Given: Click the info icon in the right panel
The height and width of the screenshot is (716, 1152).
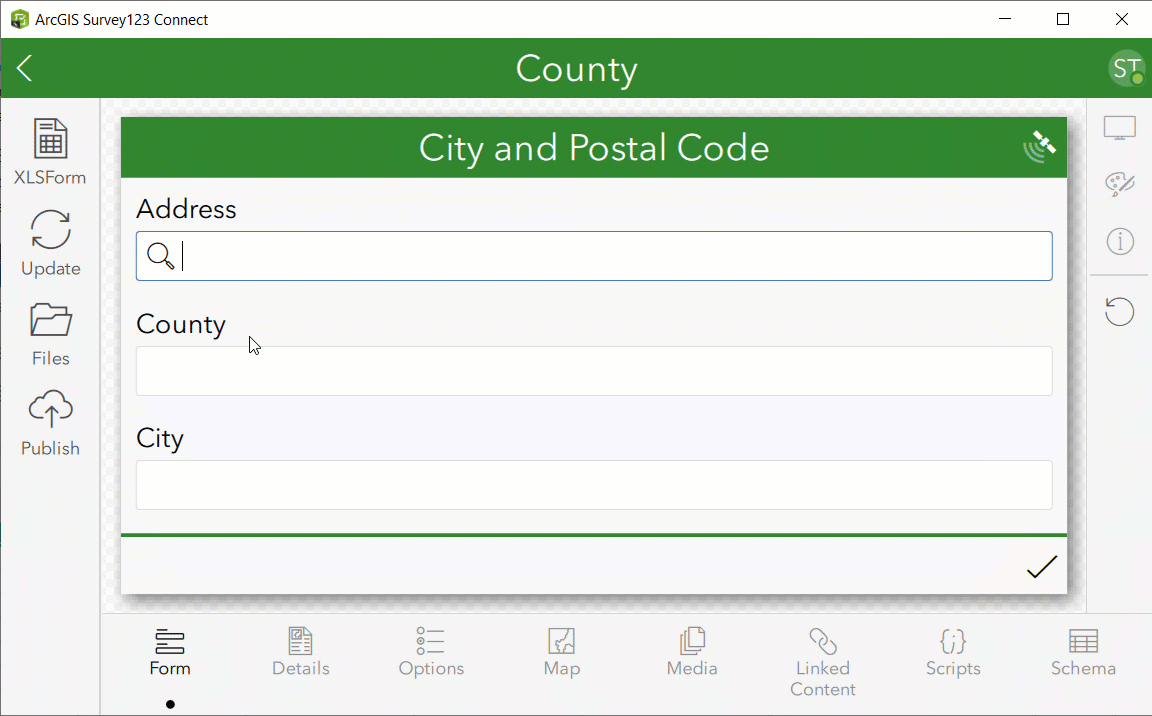Looking at the screenshot, I should [1119, 241].
